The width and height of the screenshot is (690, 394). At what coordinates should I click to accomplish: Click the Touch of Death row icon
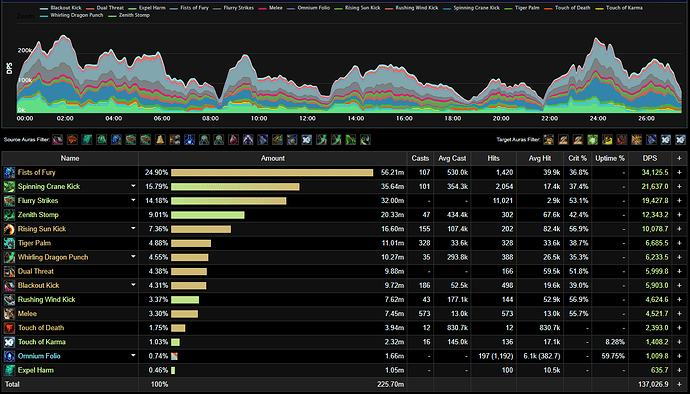(x=9, y=328)
